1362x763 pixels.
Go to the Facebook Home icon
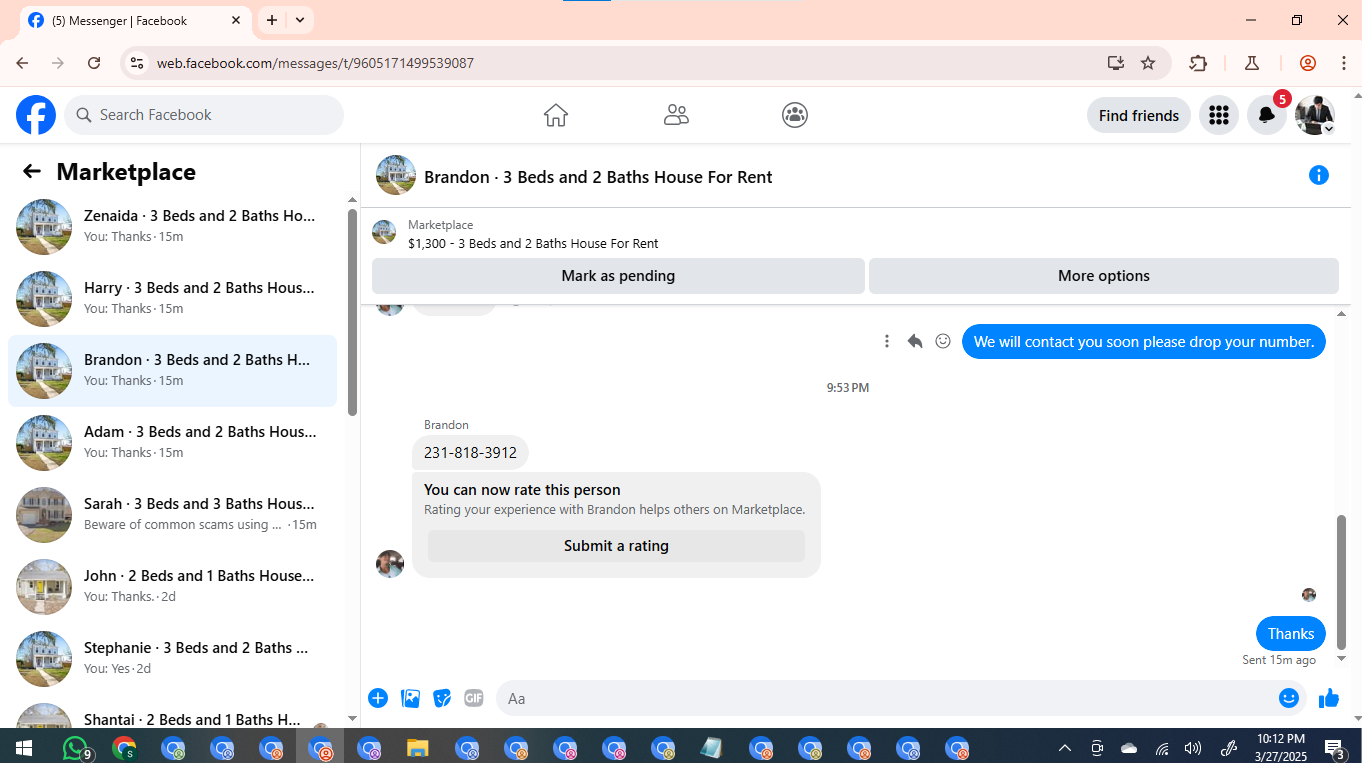click(556, 115)
